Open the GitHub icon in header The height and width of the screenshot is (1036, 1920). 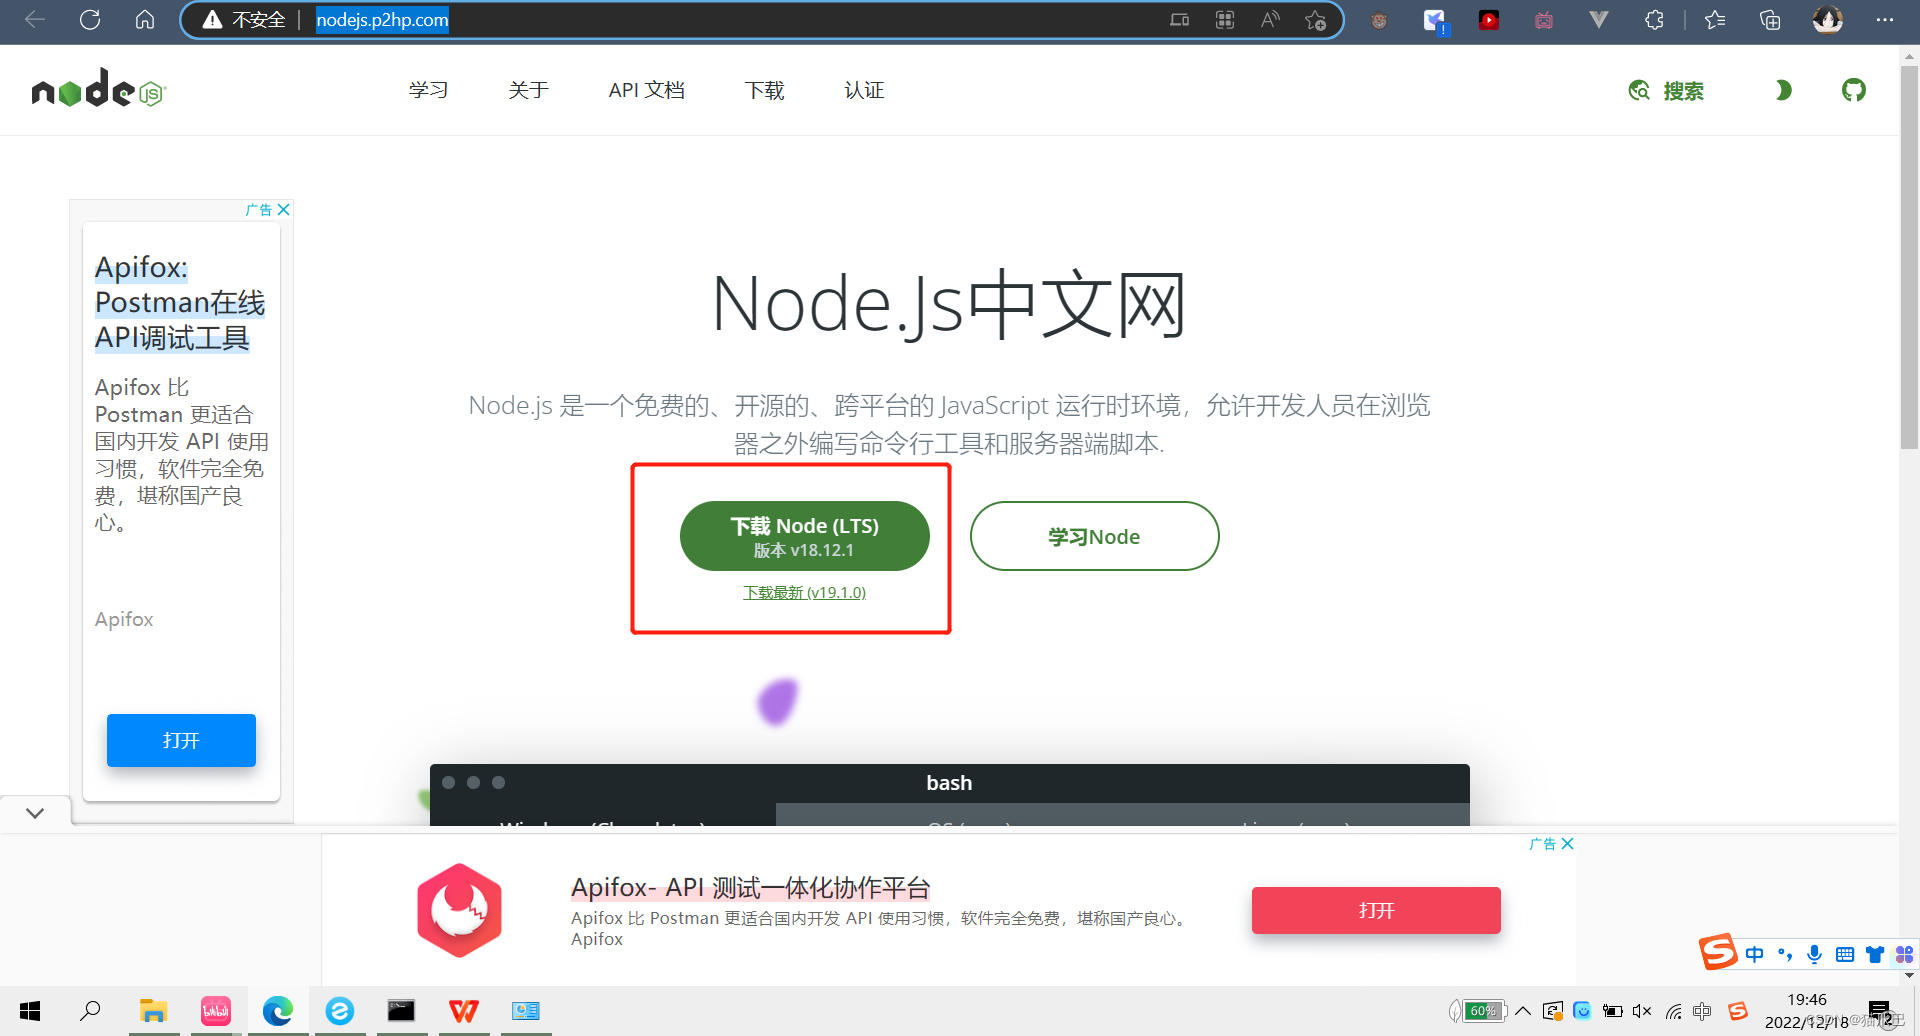point(1854,90)
